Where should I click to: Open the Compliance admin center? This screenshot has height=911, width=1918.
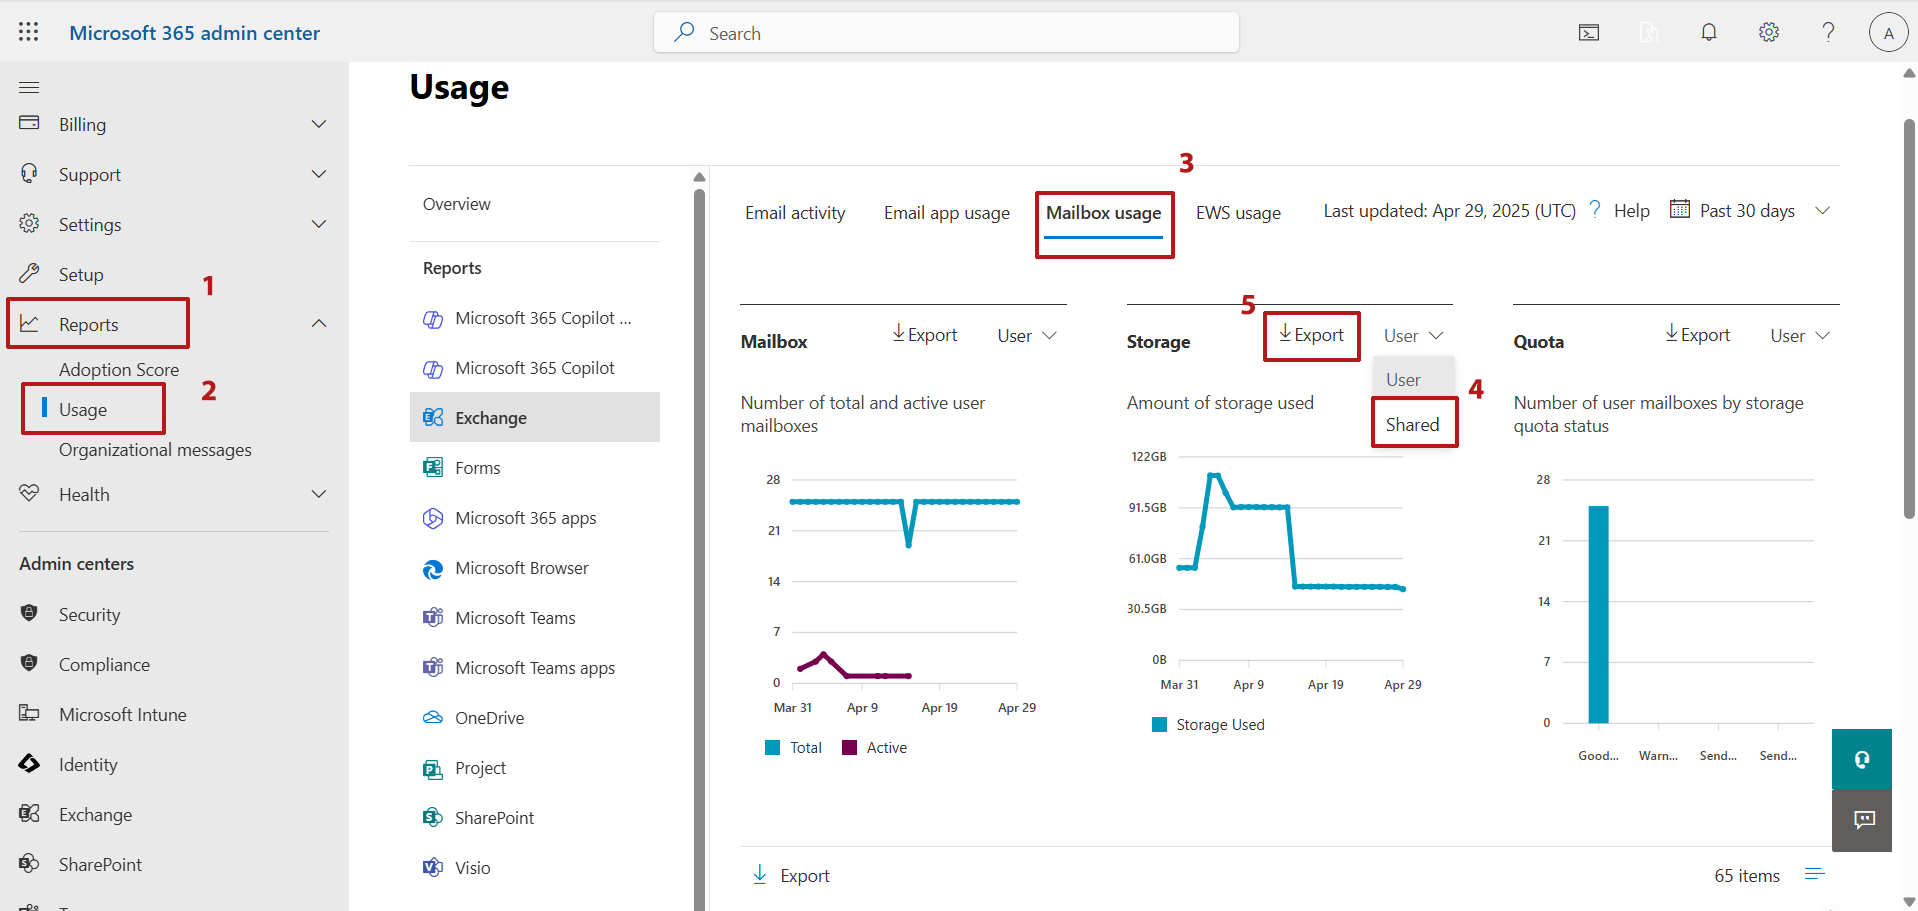tap(104, 665)
